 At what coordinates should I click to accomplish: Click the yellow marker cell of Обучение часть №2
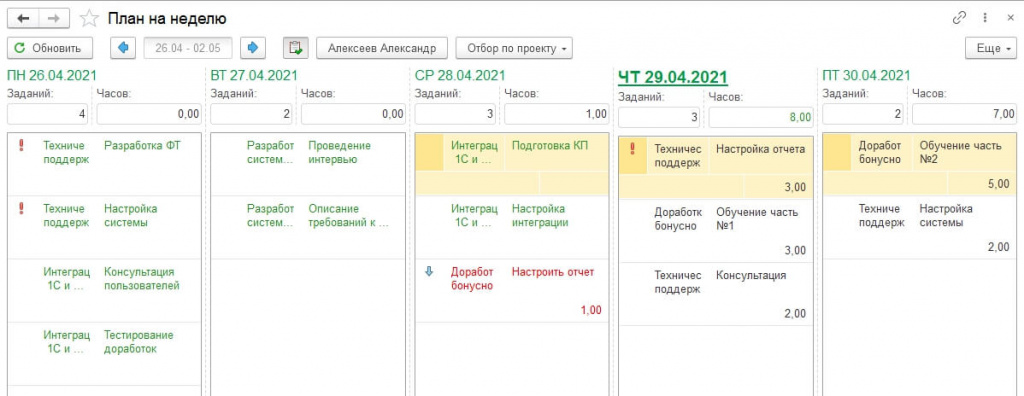837,153
